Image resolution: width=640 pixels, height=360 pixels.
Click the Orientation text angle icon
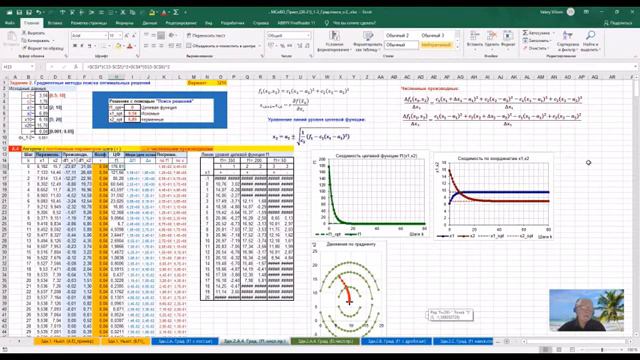(x=172, y=36)
